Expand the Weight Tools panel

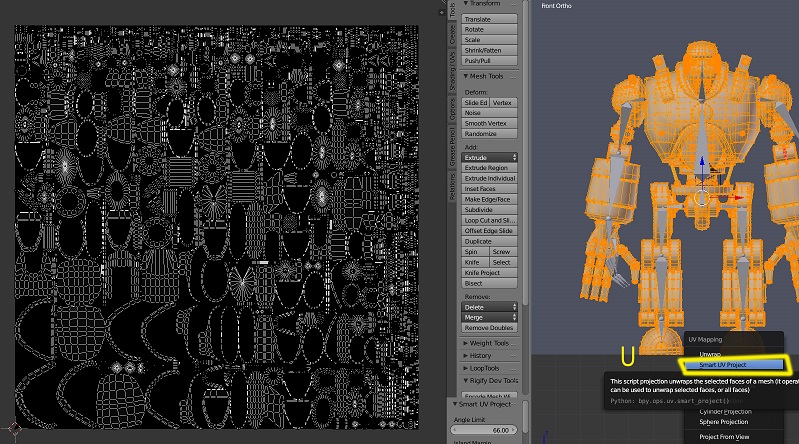pos(489,343)
